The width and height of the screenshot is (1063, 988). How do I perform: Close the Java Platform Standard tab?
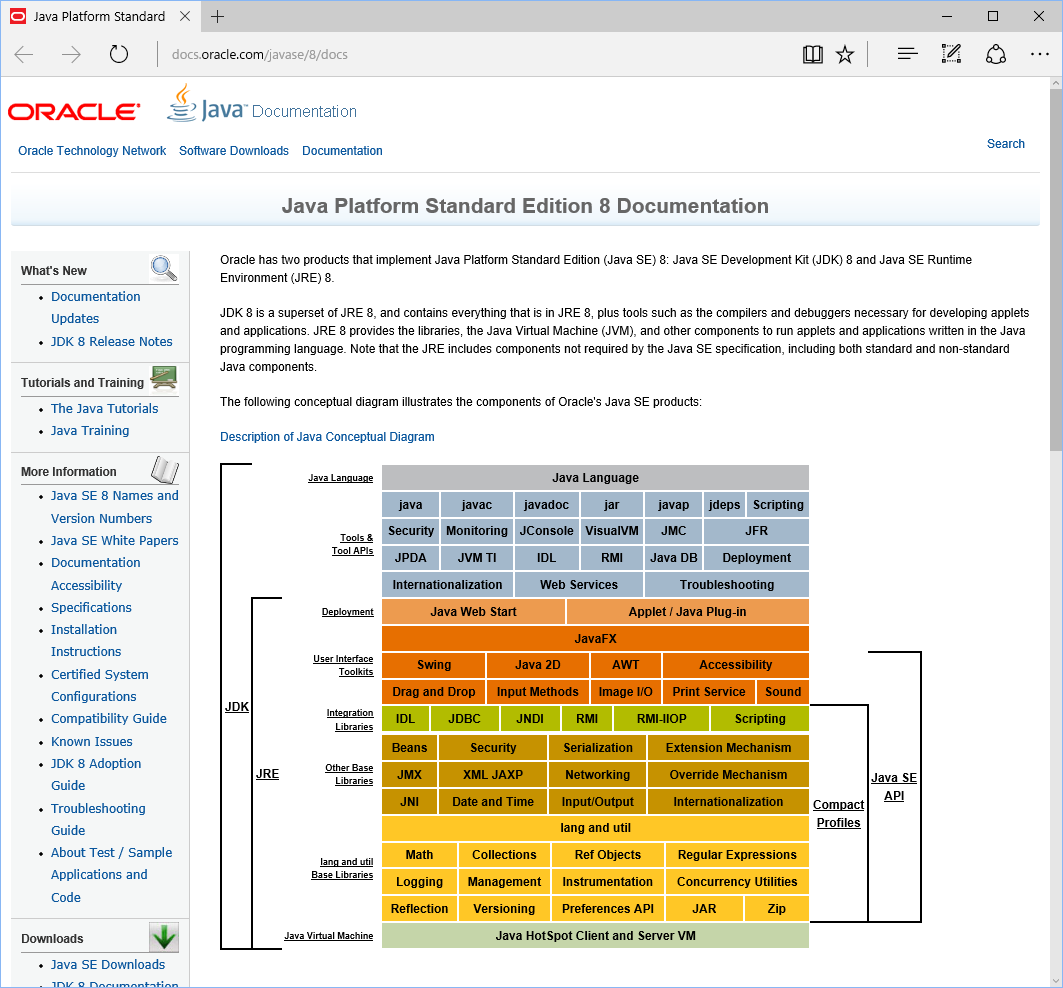click(184, 16)
